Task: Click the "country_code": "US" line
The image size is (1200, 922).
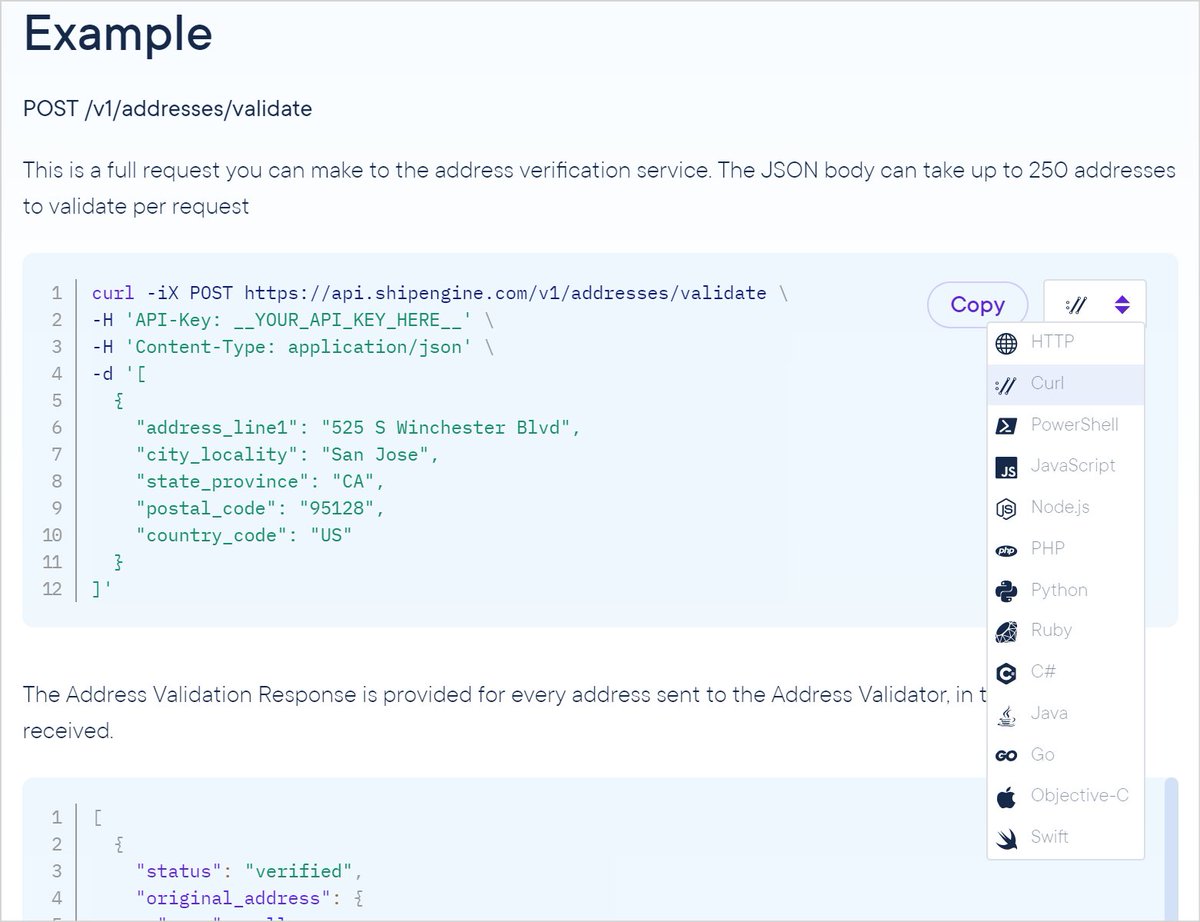Action: (244, 536)
